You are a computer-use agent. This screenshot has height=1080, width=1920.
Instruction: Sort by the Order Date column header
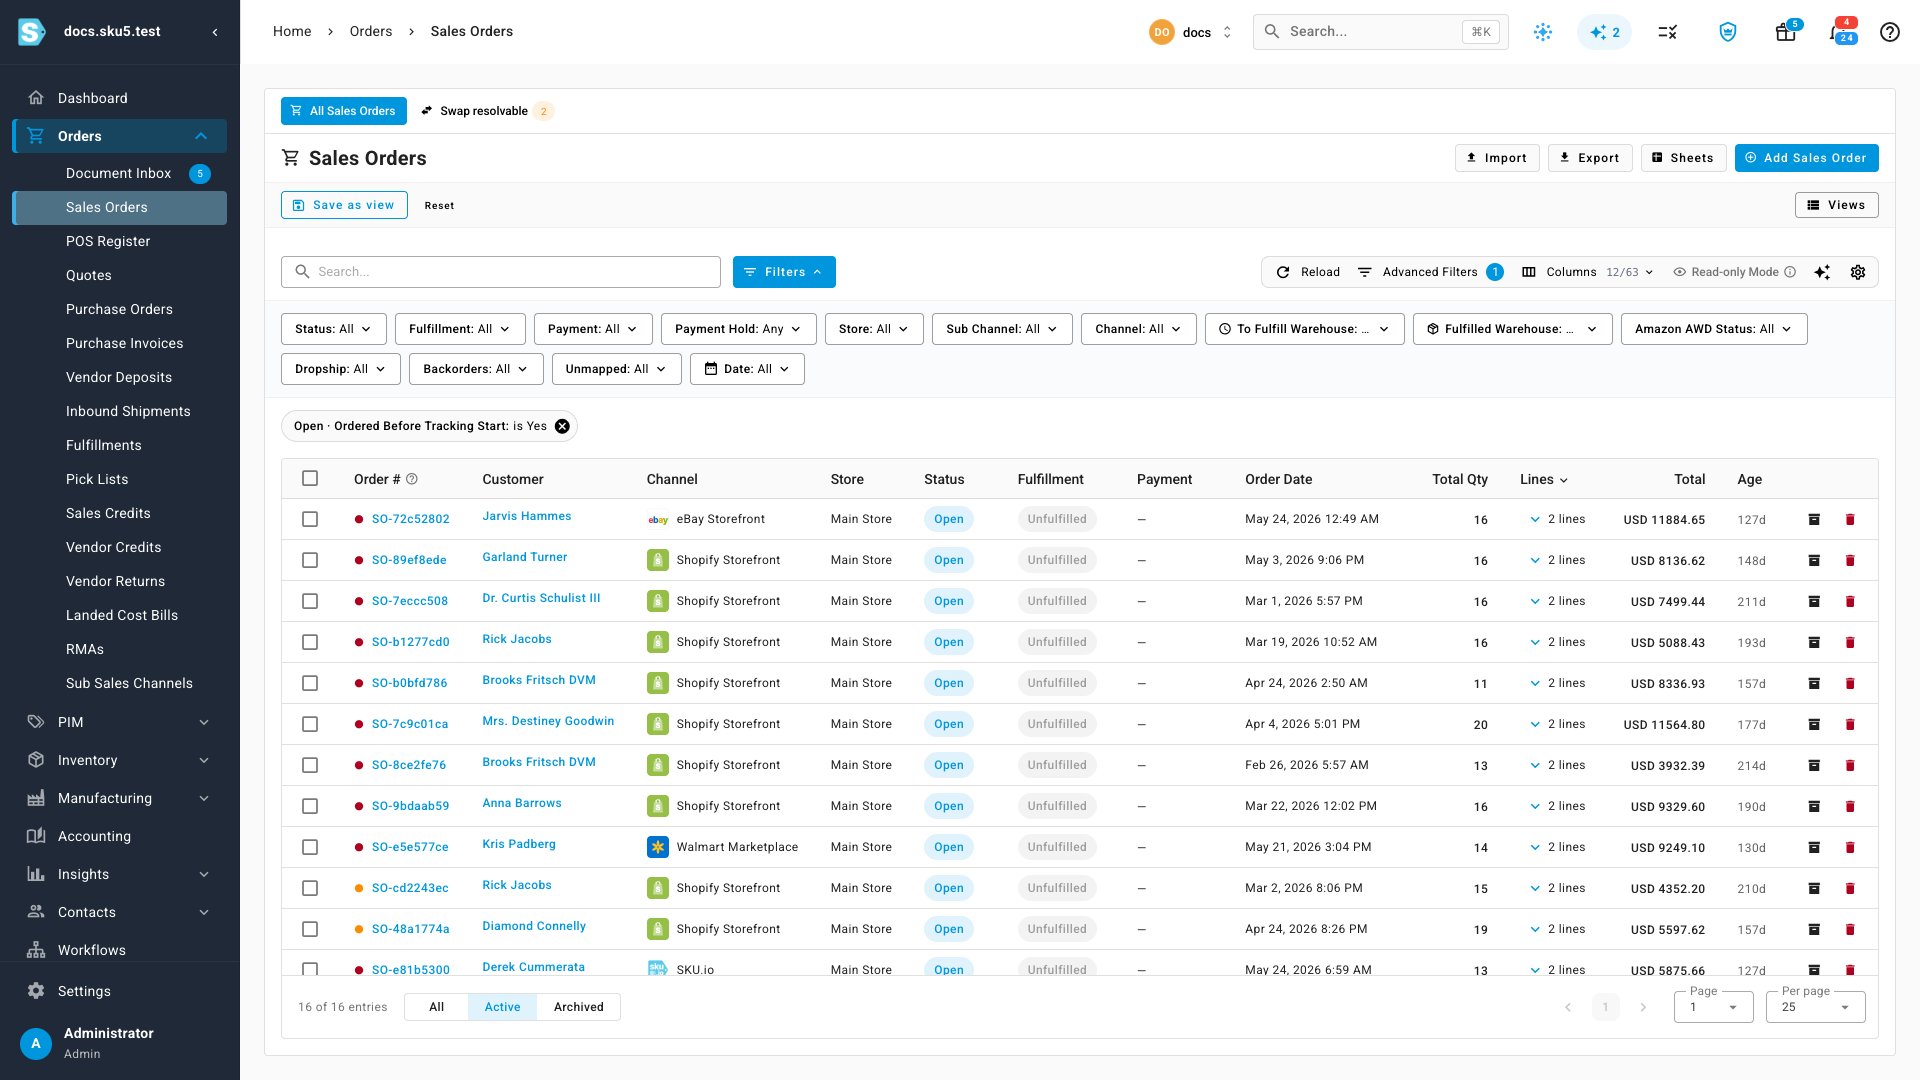pos(1278,479)
